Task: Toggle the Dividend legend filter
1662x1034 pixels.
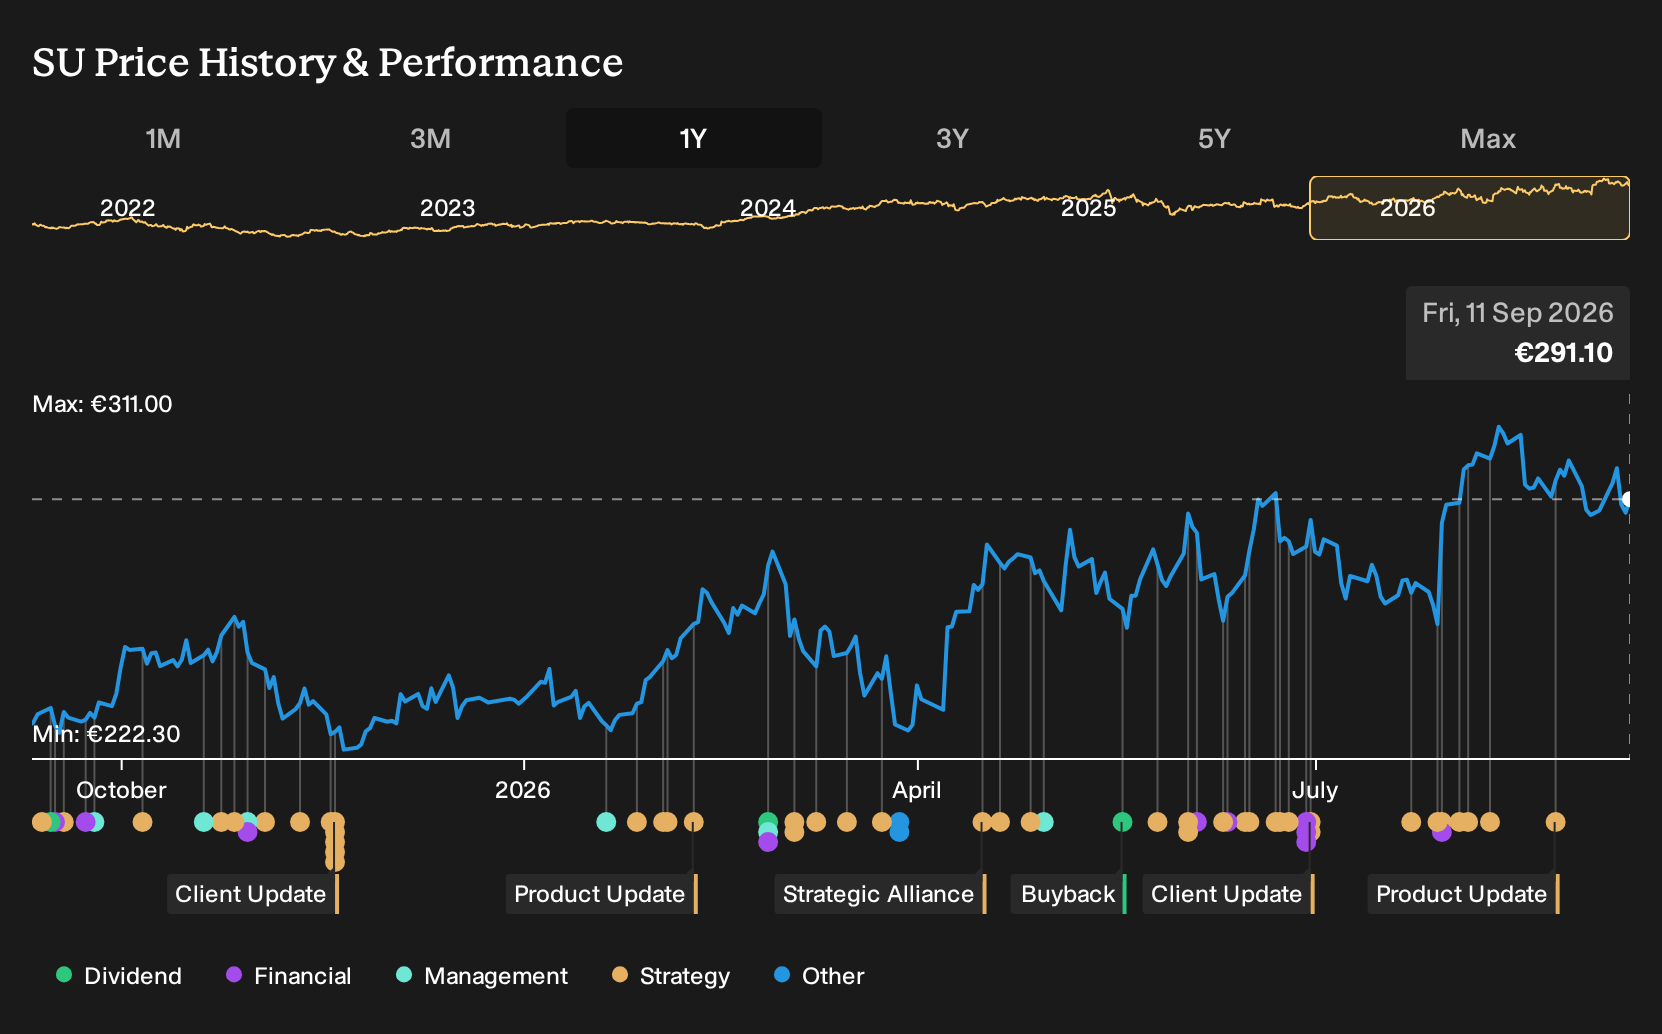Action: [119, 976]
